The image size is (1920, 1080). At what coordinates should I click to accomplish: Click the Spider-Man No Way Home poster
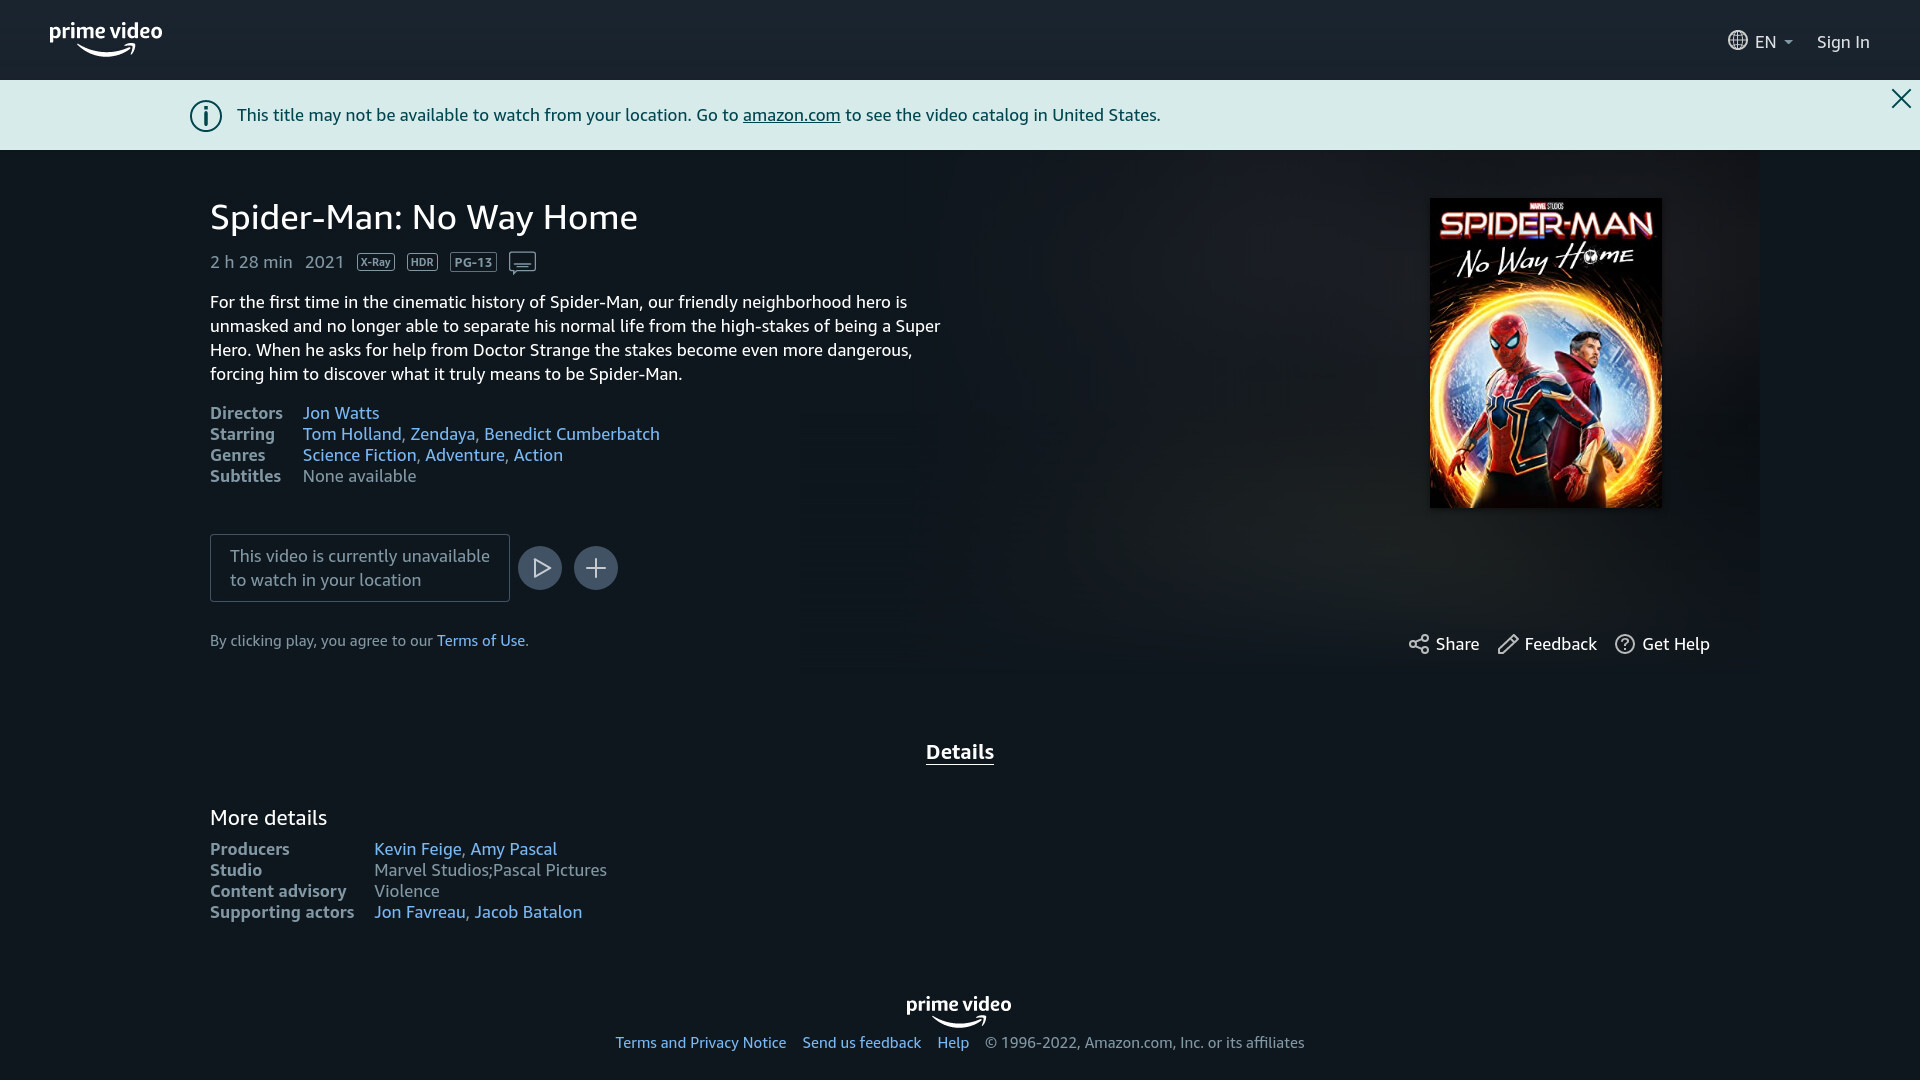point(1546,353)
